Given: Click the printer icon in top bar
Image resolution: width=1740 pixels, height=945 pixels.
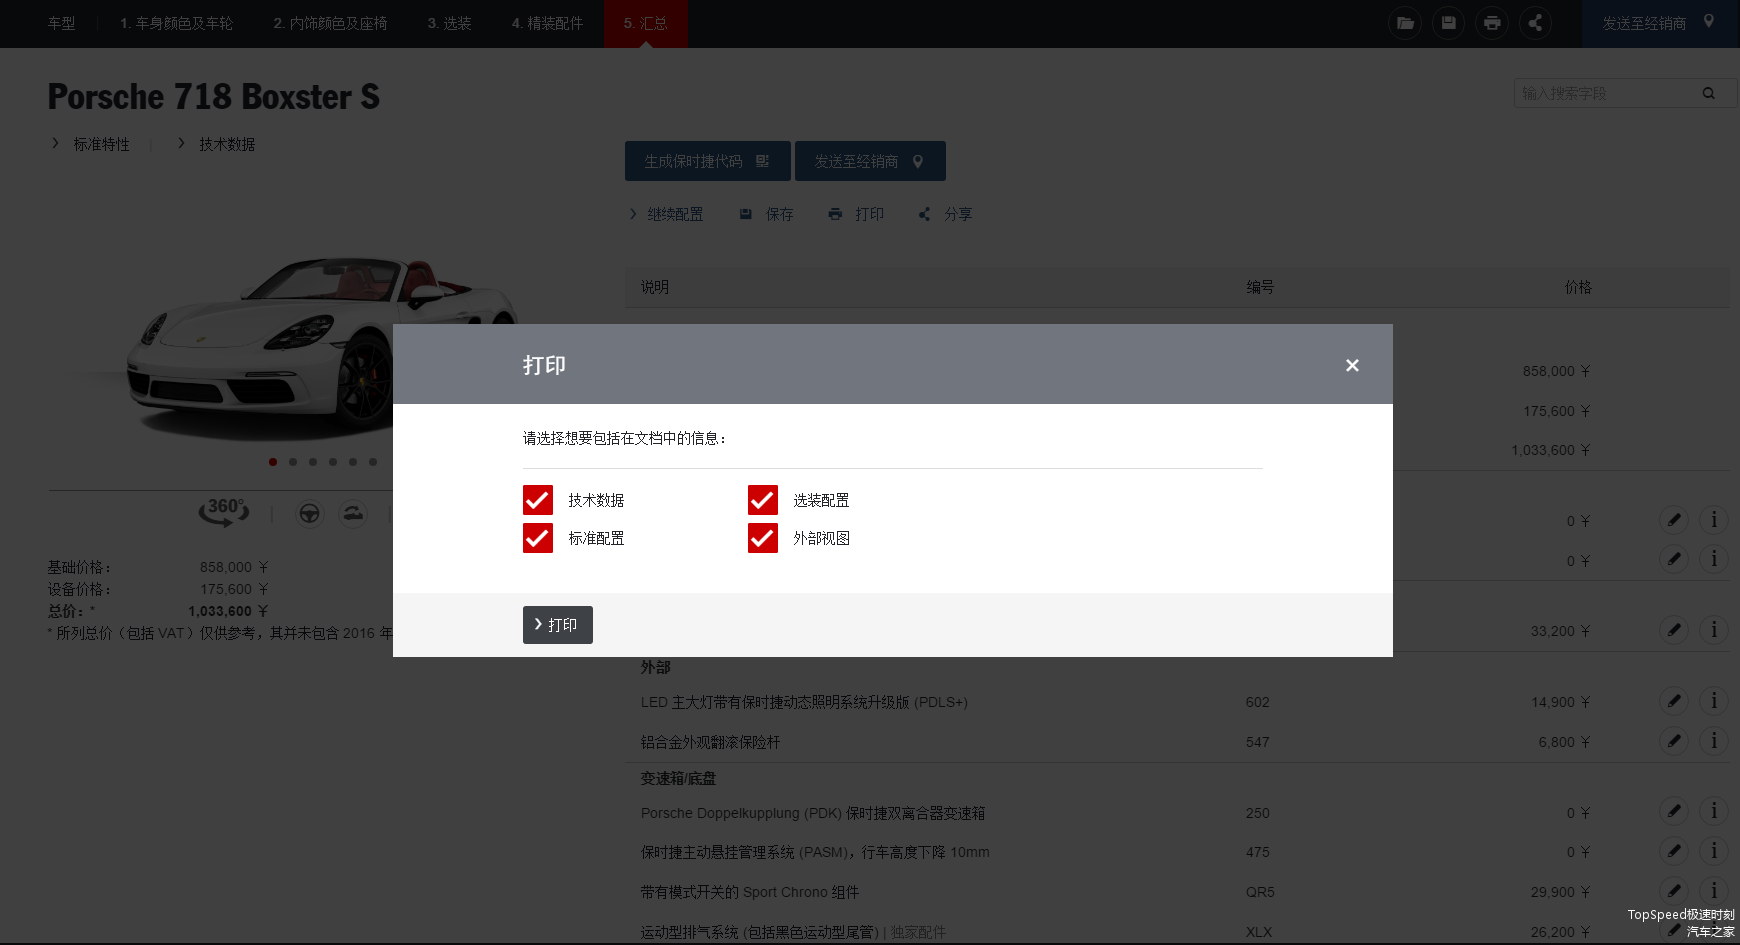Looking at the screenshot, I should (x=1492, y=23).
